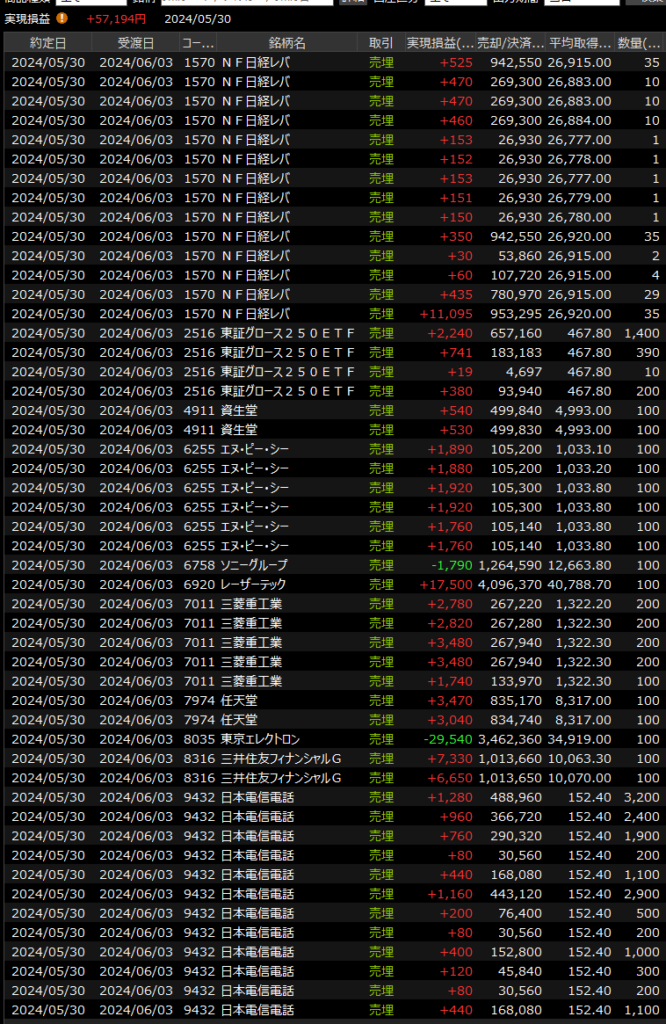Click the orange info icon beside 実現損益
The image size is (666, 1024).
(x=63, y=18)
